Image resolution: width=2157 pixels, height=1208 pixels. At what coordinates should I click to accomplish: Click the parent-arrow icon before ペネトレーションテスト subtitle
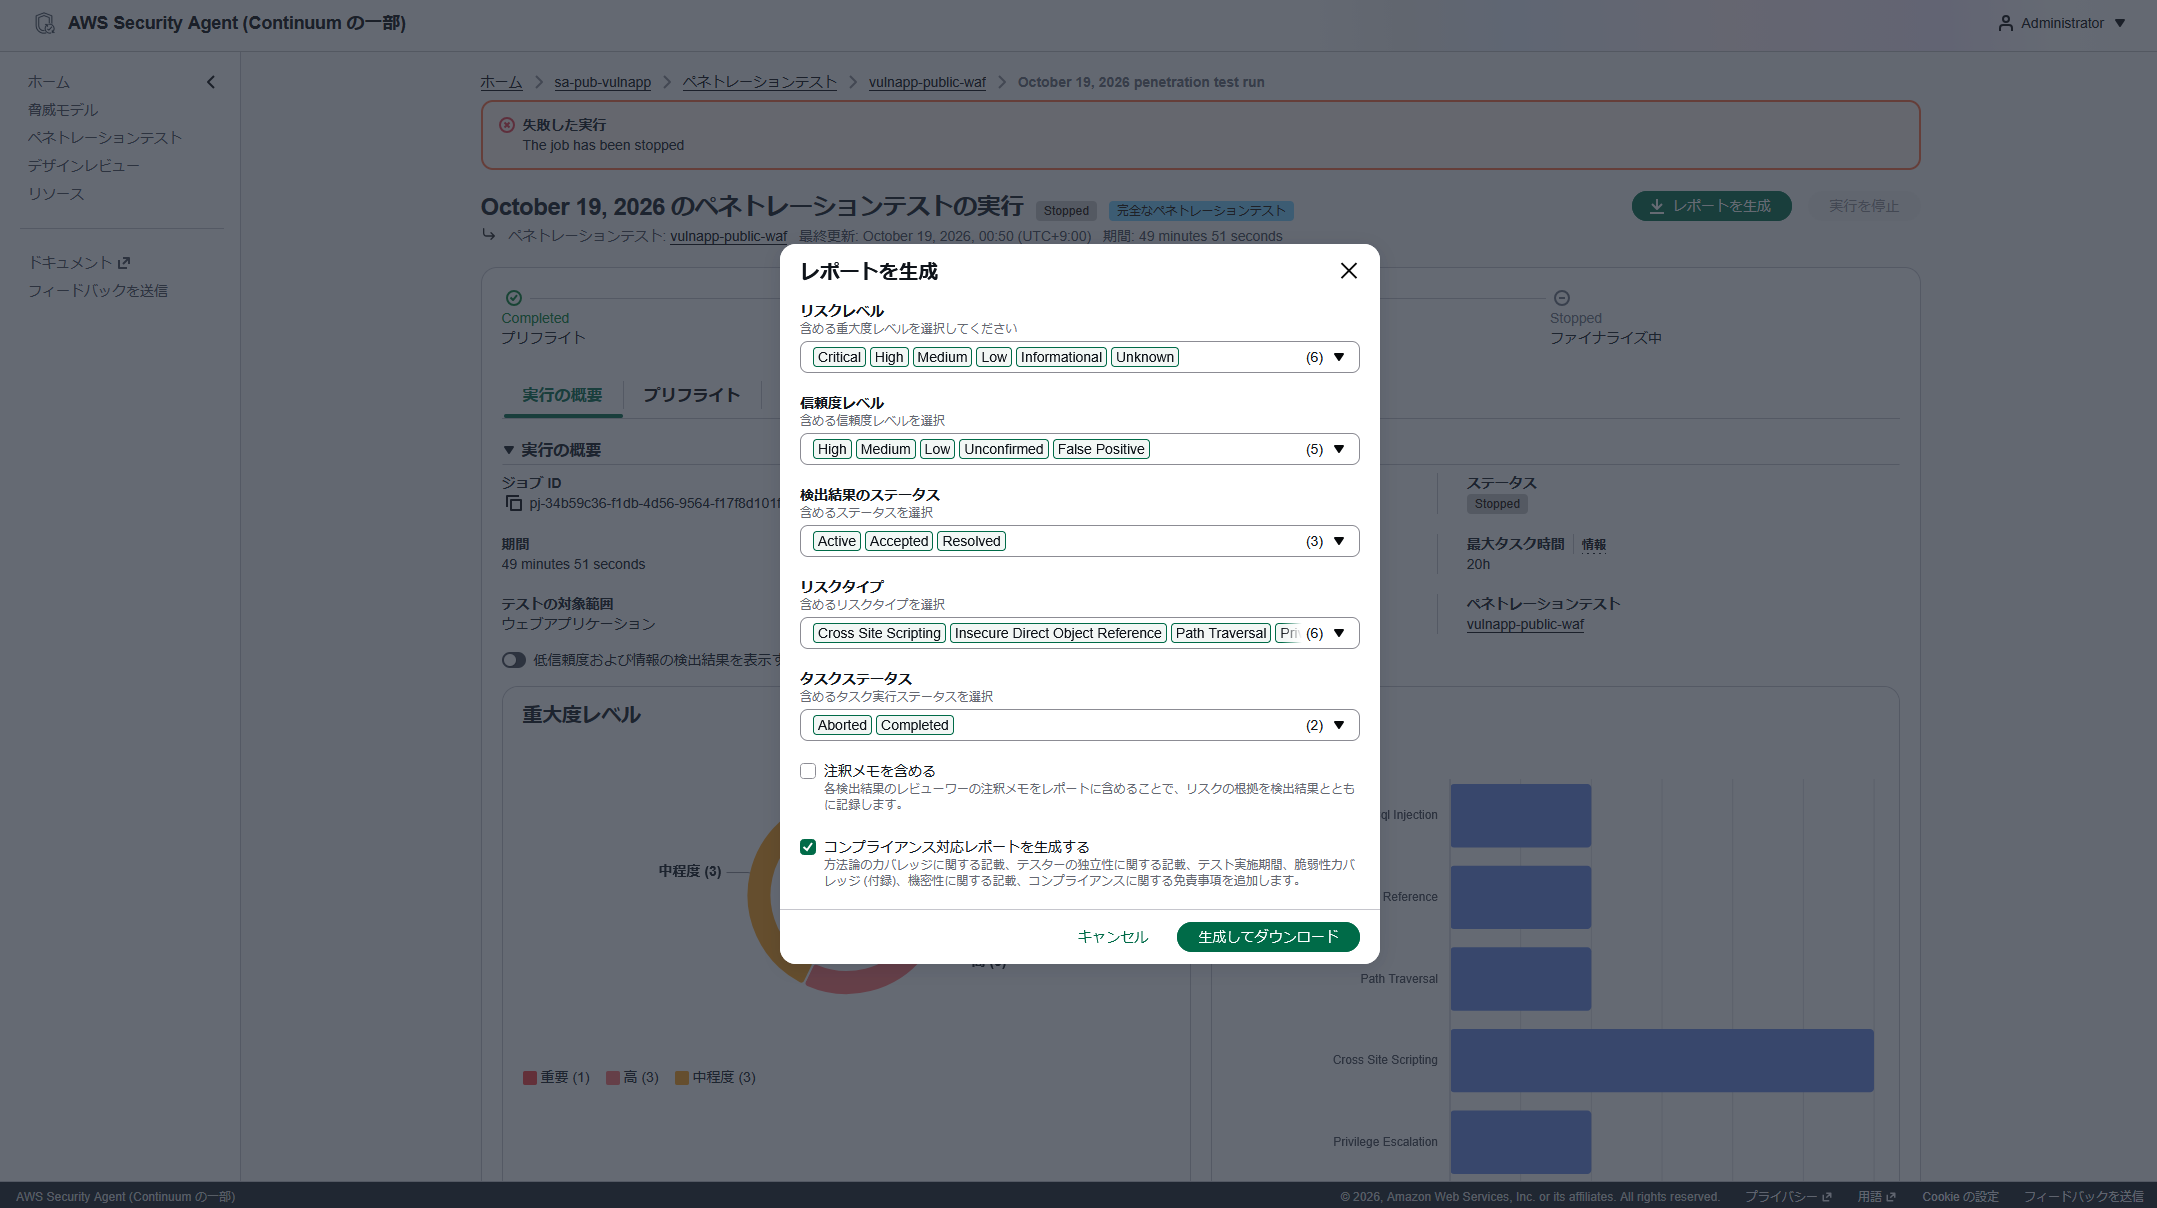pyautogui.click(x=489, y=234)
